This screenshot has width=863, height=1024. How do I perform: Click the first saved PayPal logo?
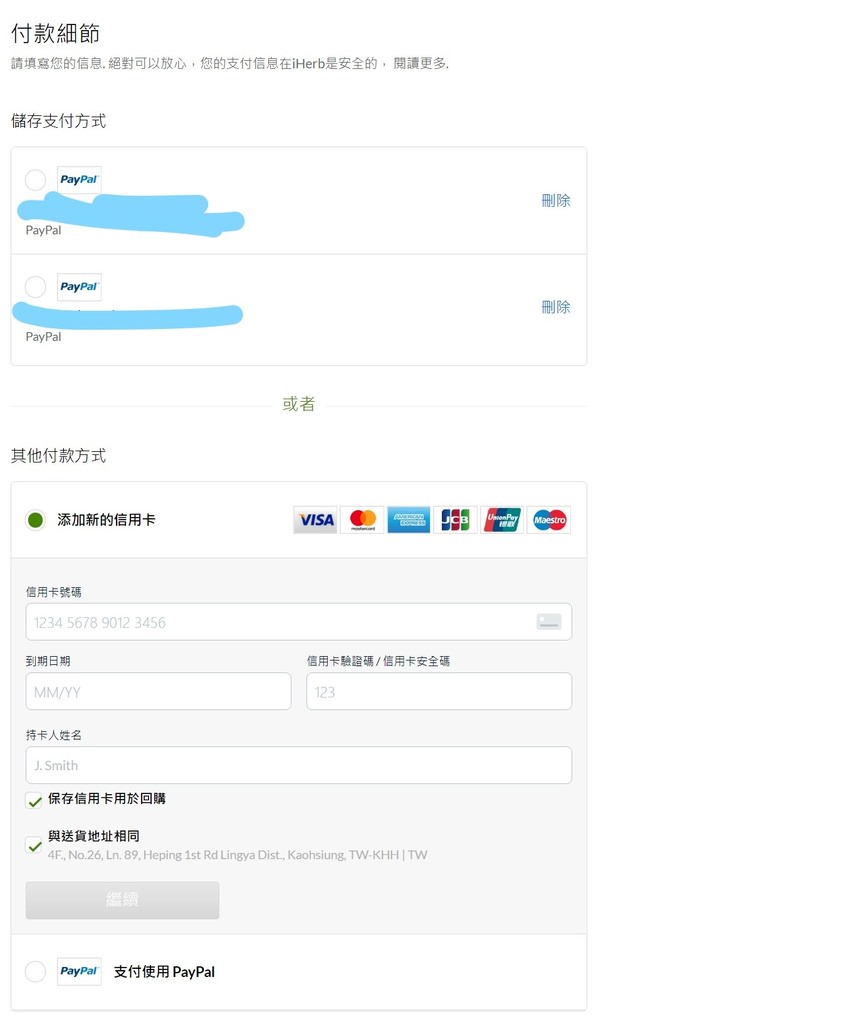pyautogui.click(x=79, y=180)
